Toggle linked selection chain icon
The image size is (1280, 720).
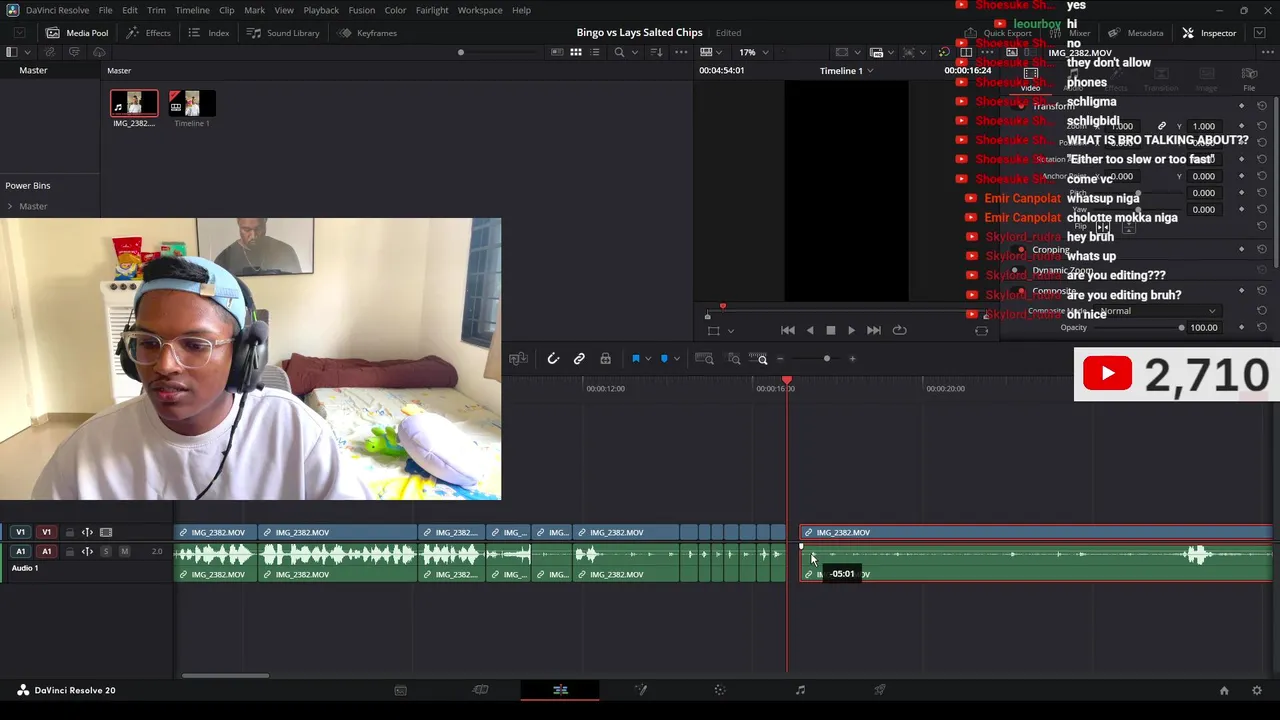coord(579,359)
